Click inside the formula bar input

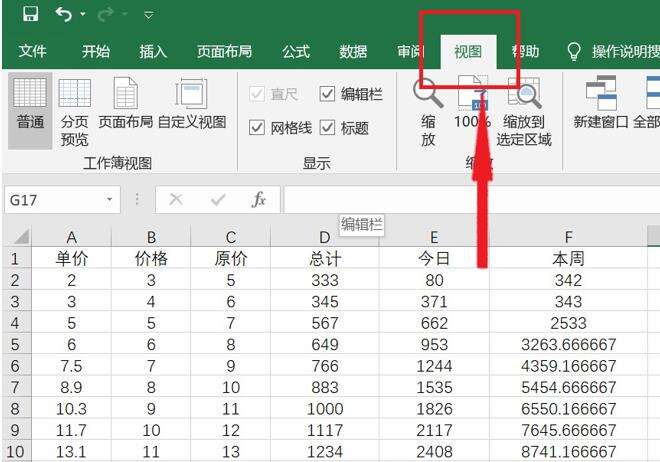click(x=471, y=200)
